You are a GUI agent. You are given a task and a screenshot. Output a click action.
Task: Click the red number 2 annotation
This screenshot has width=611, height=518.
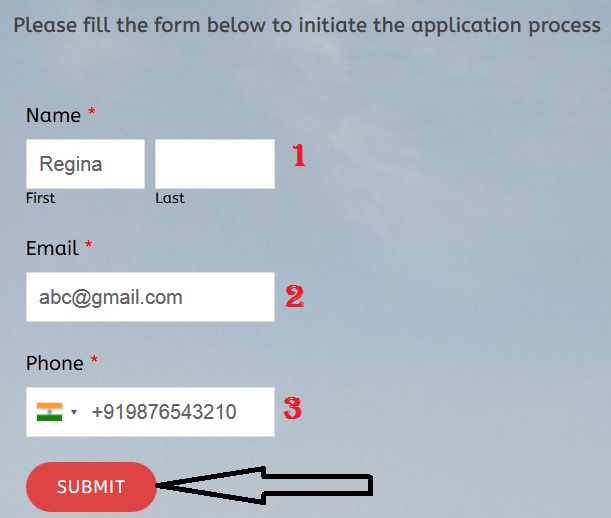point(295,296)
